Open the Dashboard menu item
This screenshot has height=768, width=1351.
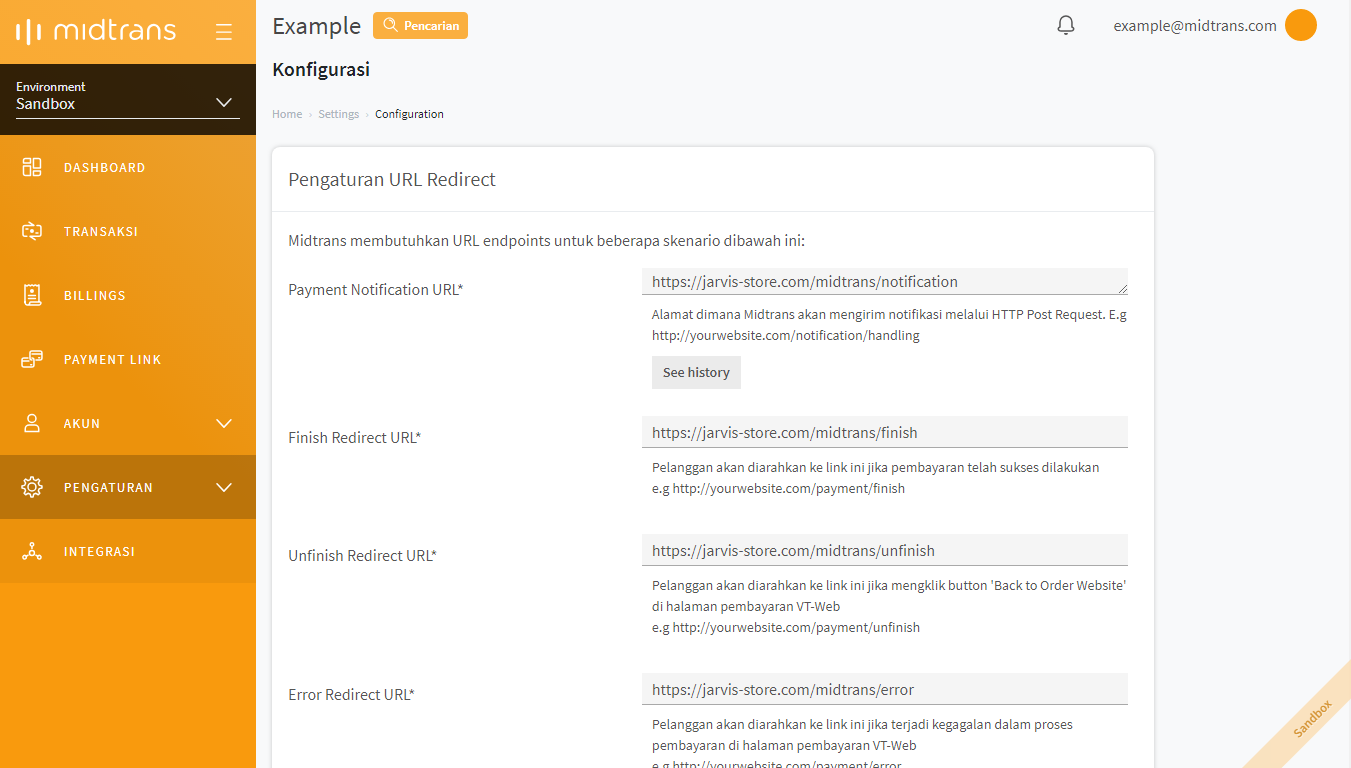128,167
